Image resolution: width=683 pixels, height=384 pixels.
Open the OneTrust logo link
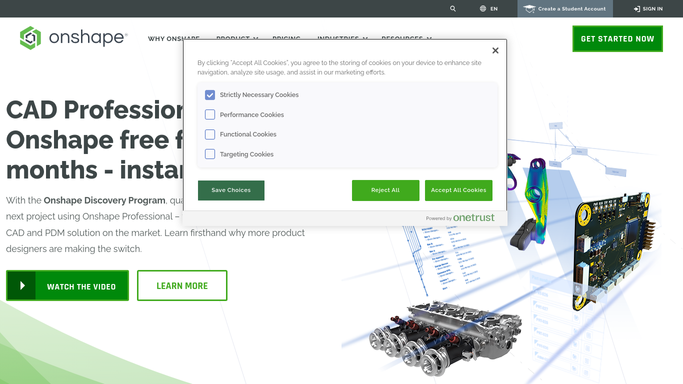(473, 218)
